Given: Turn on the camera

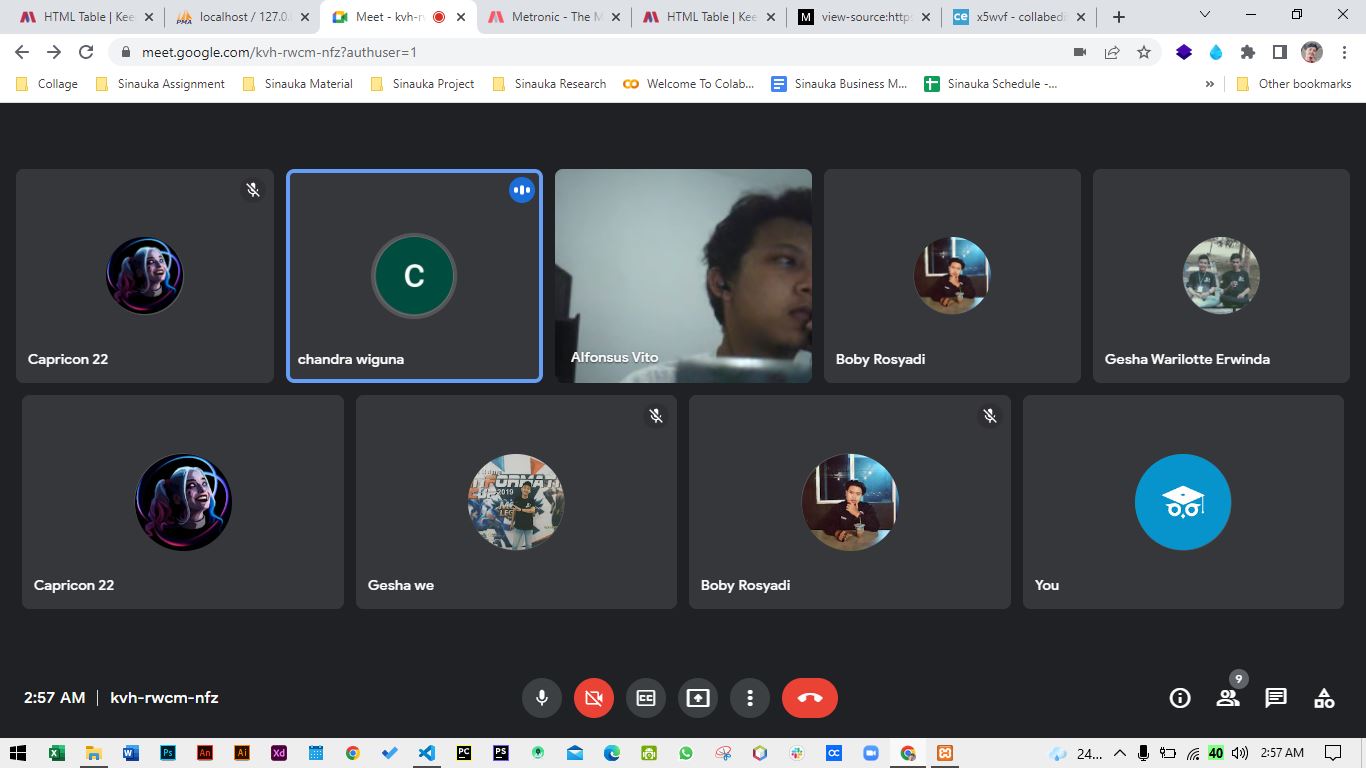Looking at the screenshot, I should tap(594, 698).
